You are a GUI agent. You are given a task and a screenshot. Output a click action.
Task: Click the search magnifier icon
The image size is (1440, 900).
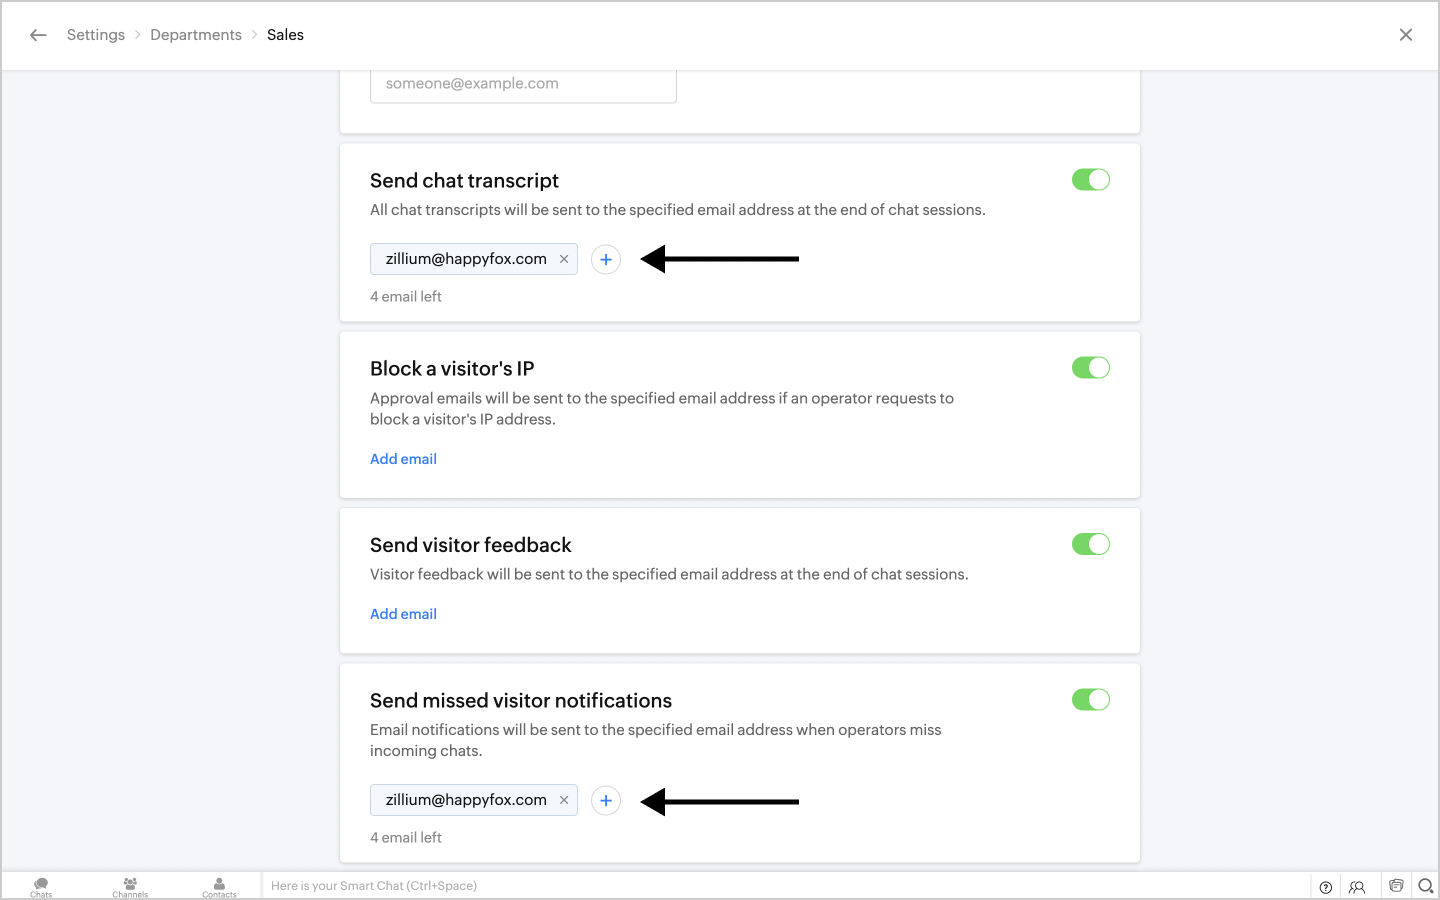(1426, 886)
